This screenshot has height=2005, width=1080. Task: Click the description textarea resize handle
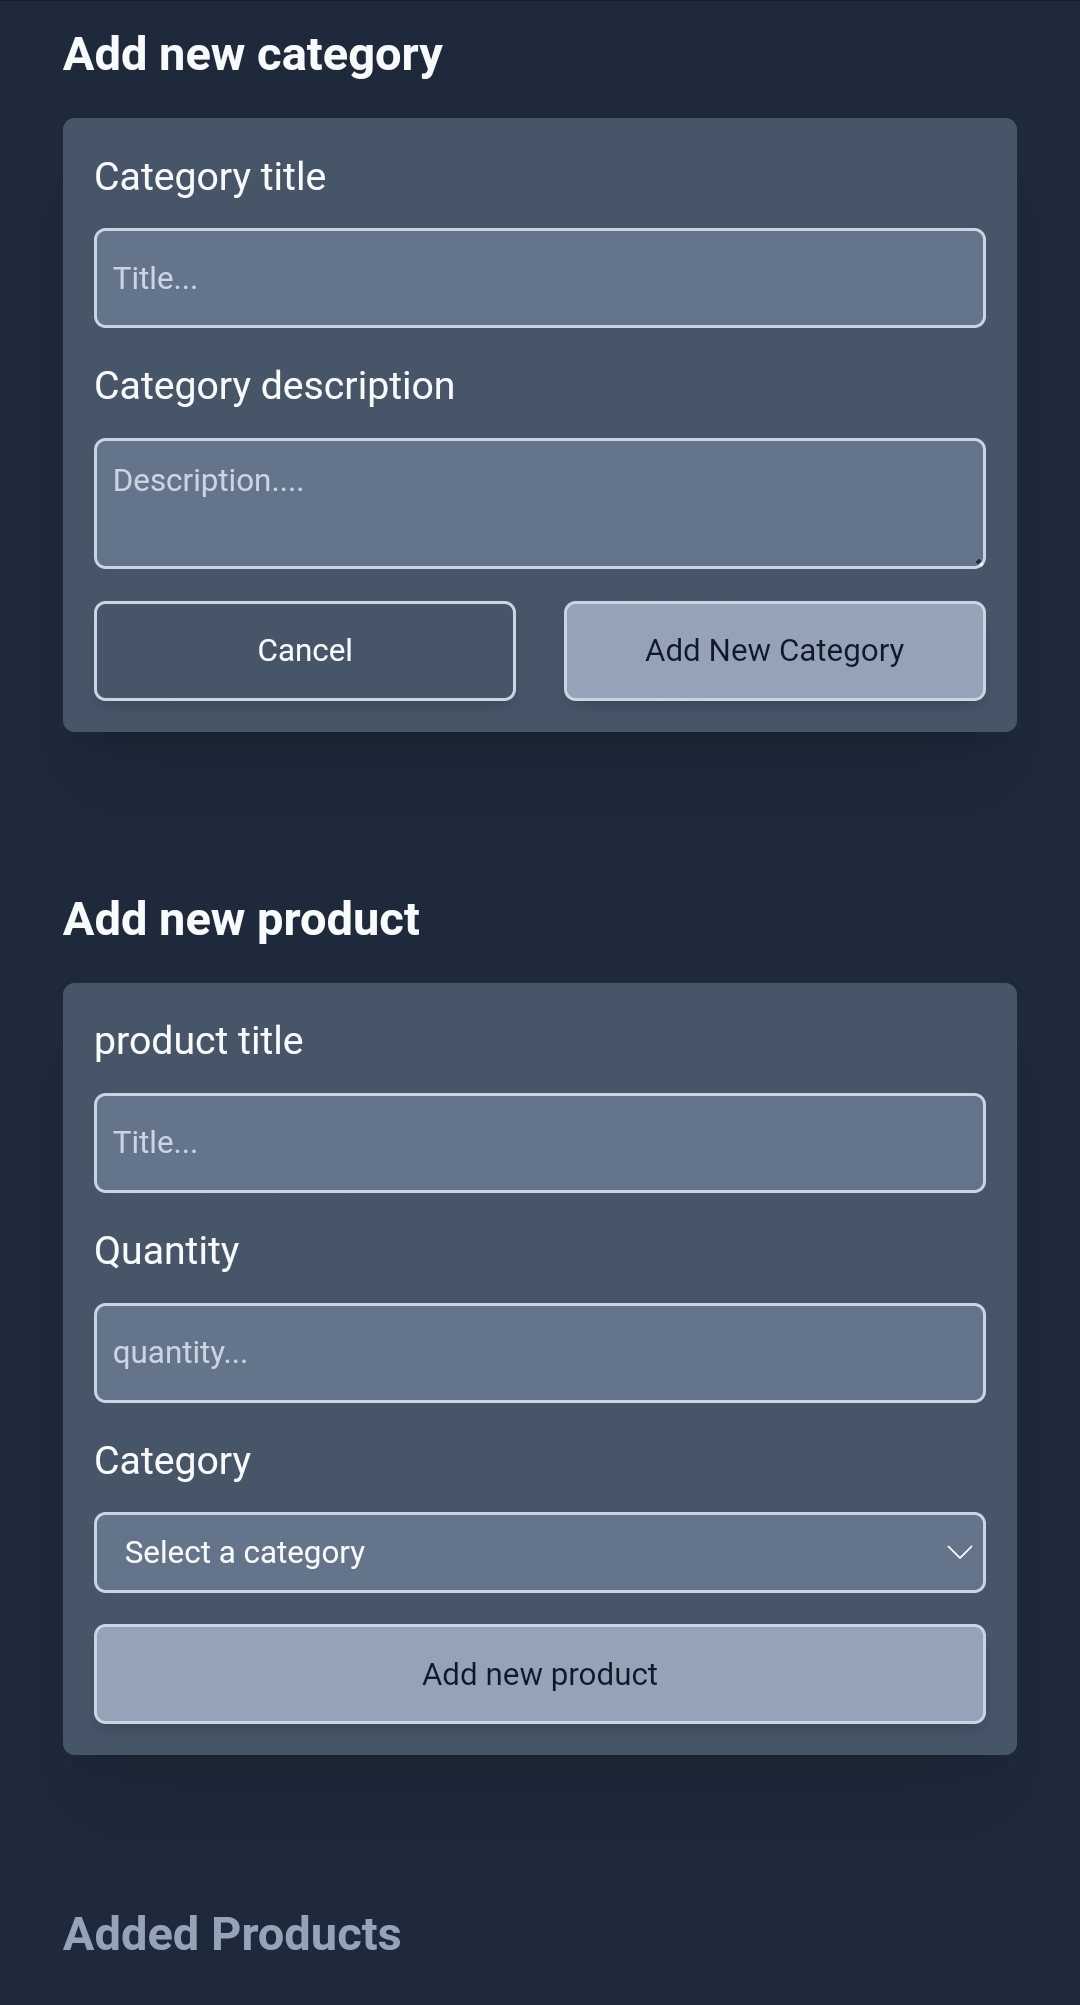point(977,560)
